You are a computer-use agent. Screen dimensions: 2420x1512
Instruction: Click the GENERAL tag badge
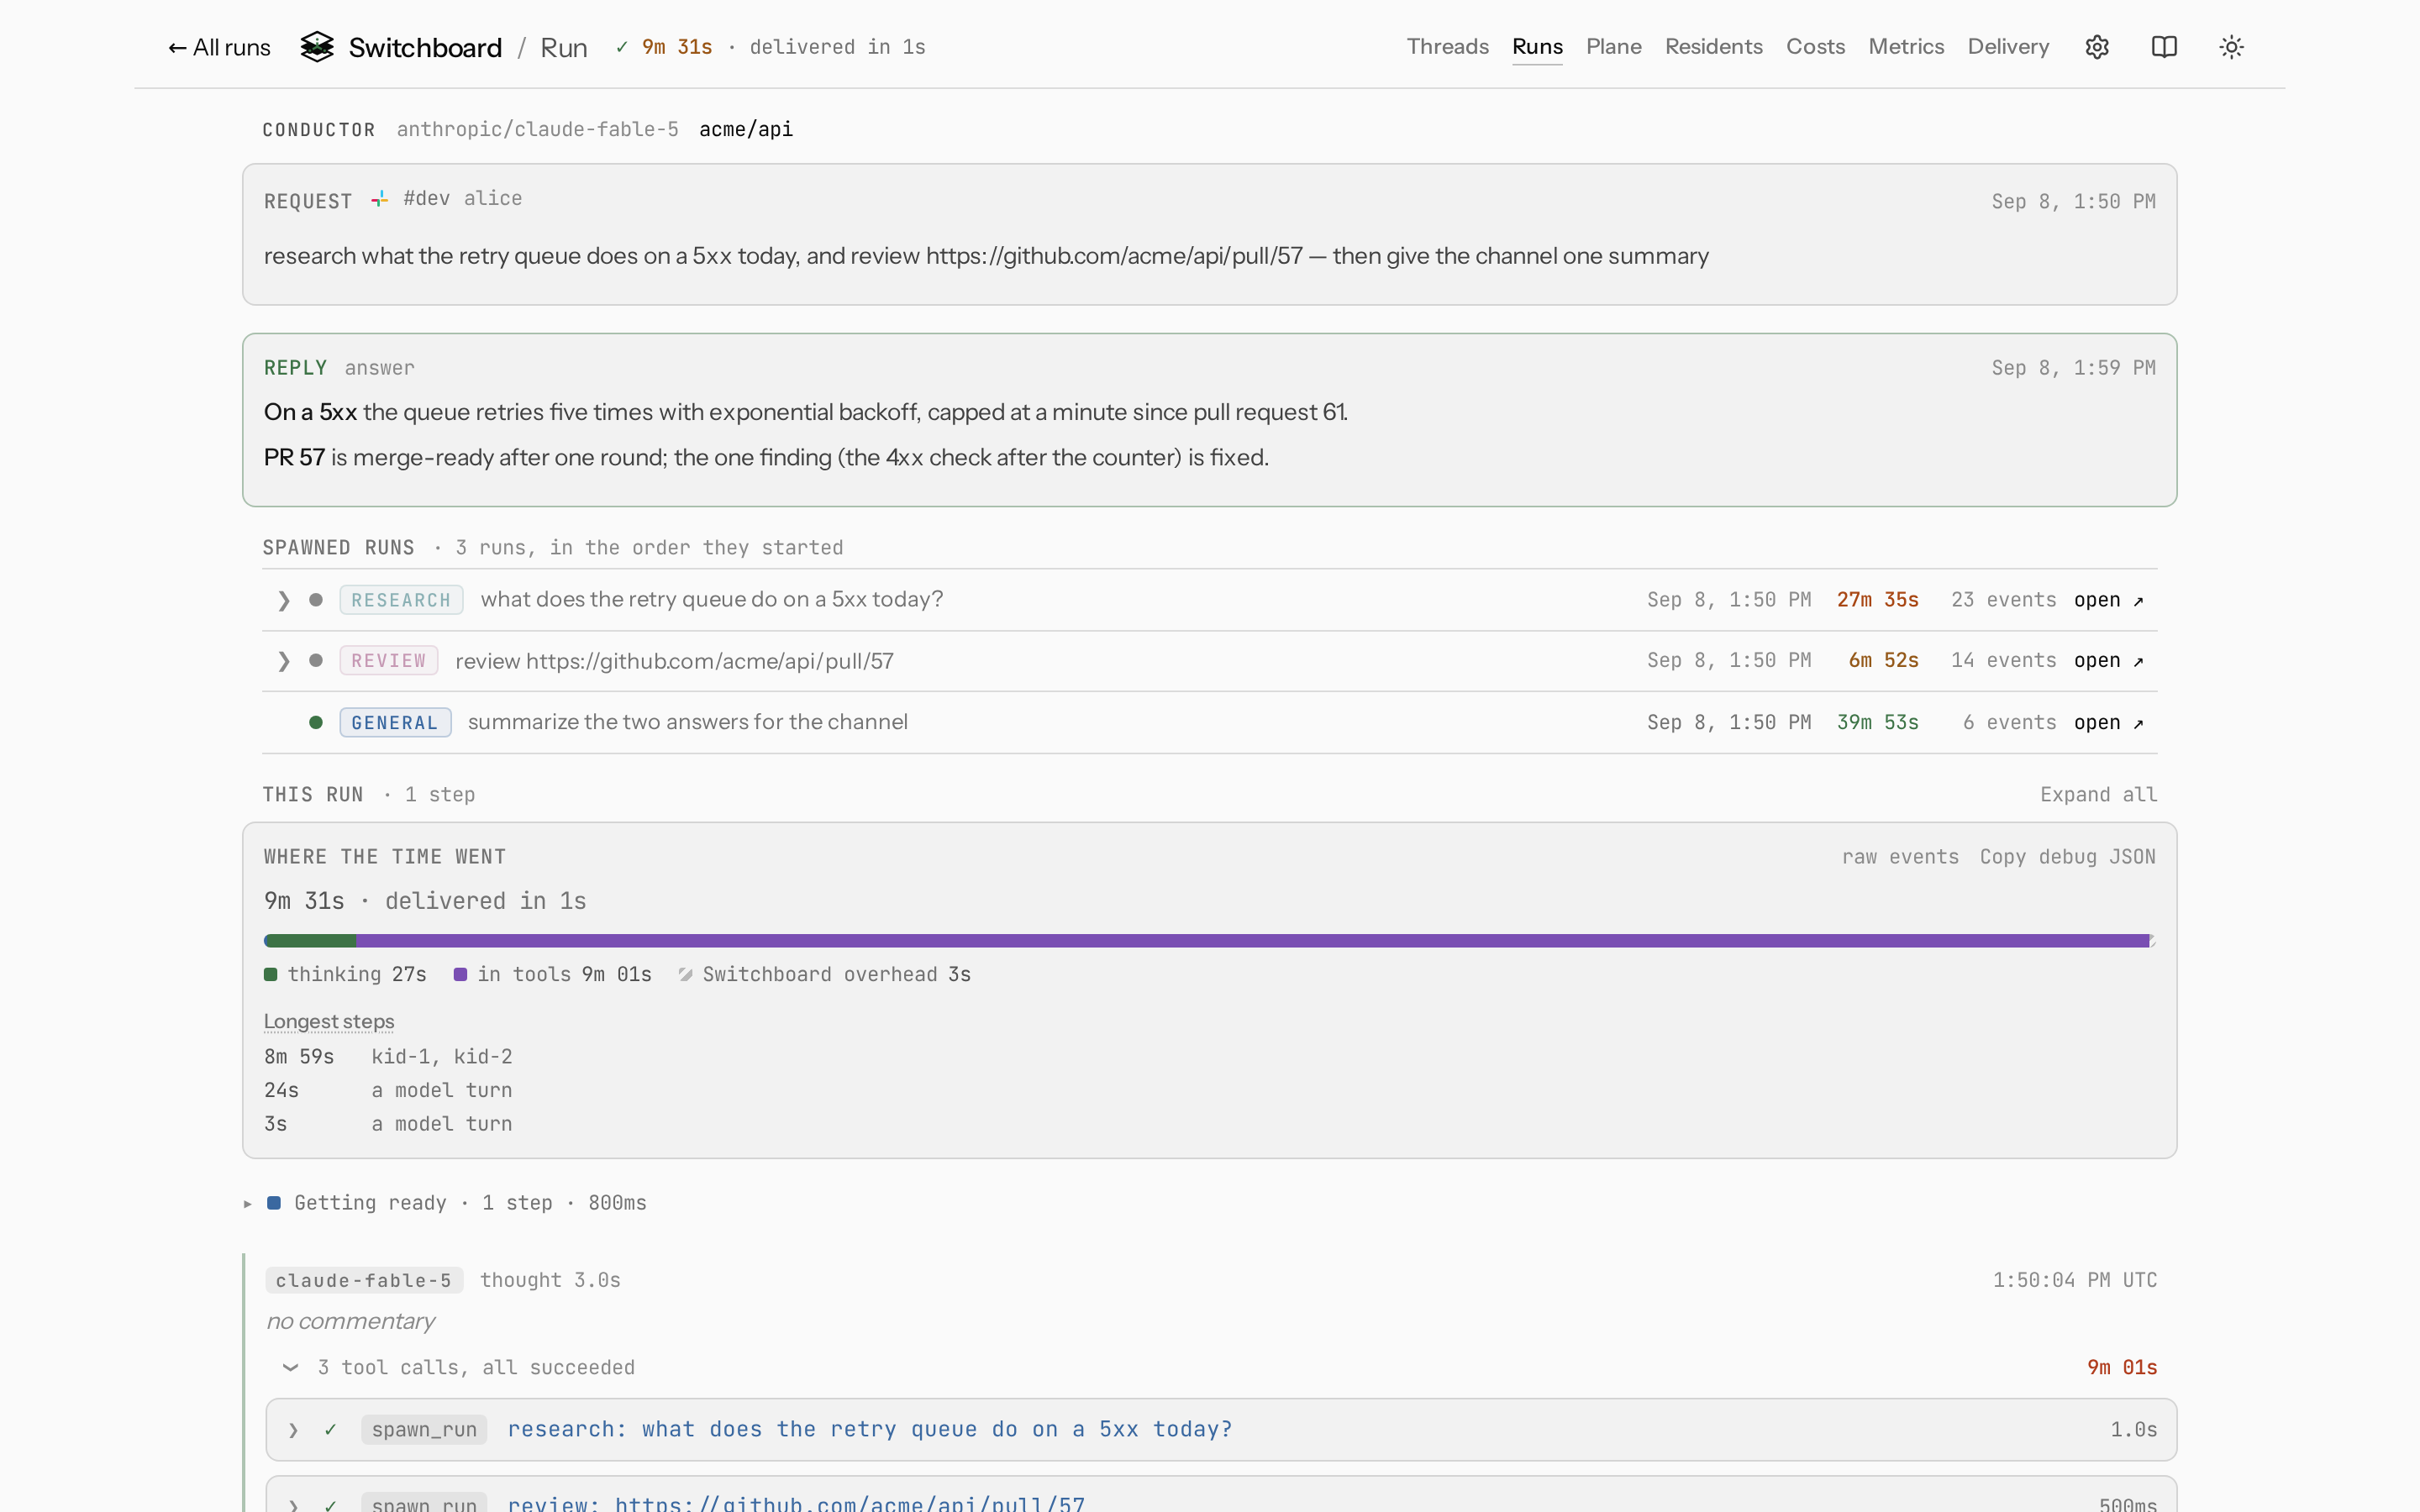coord(395,722)
